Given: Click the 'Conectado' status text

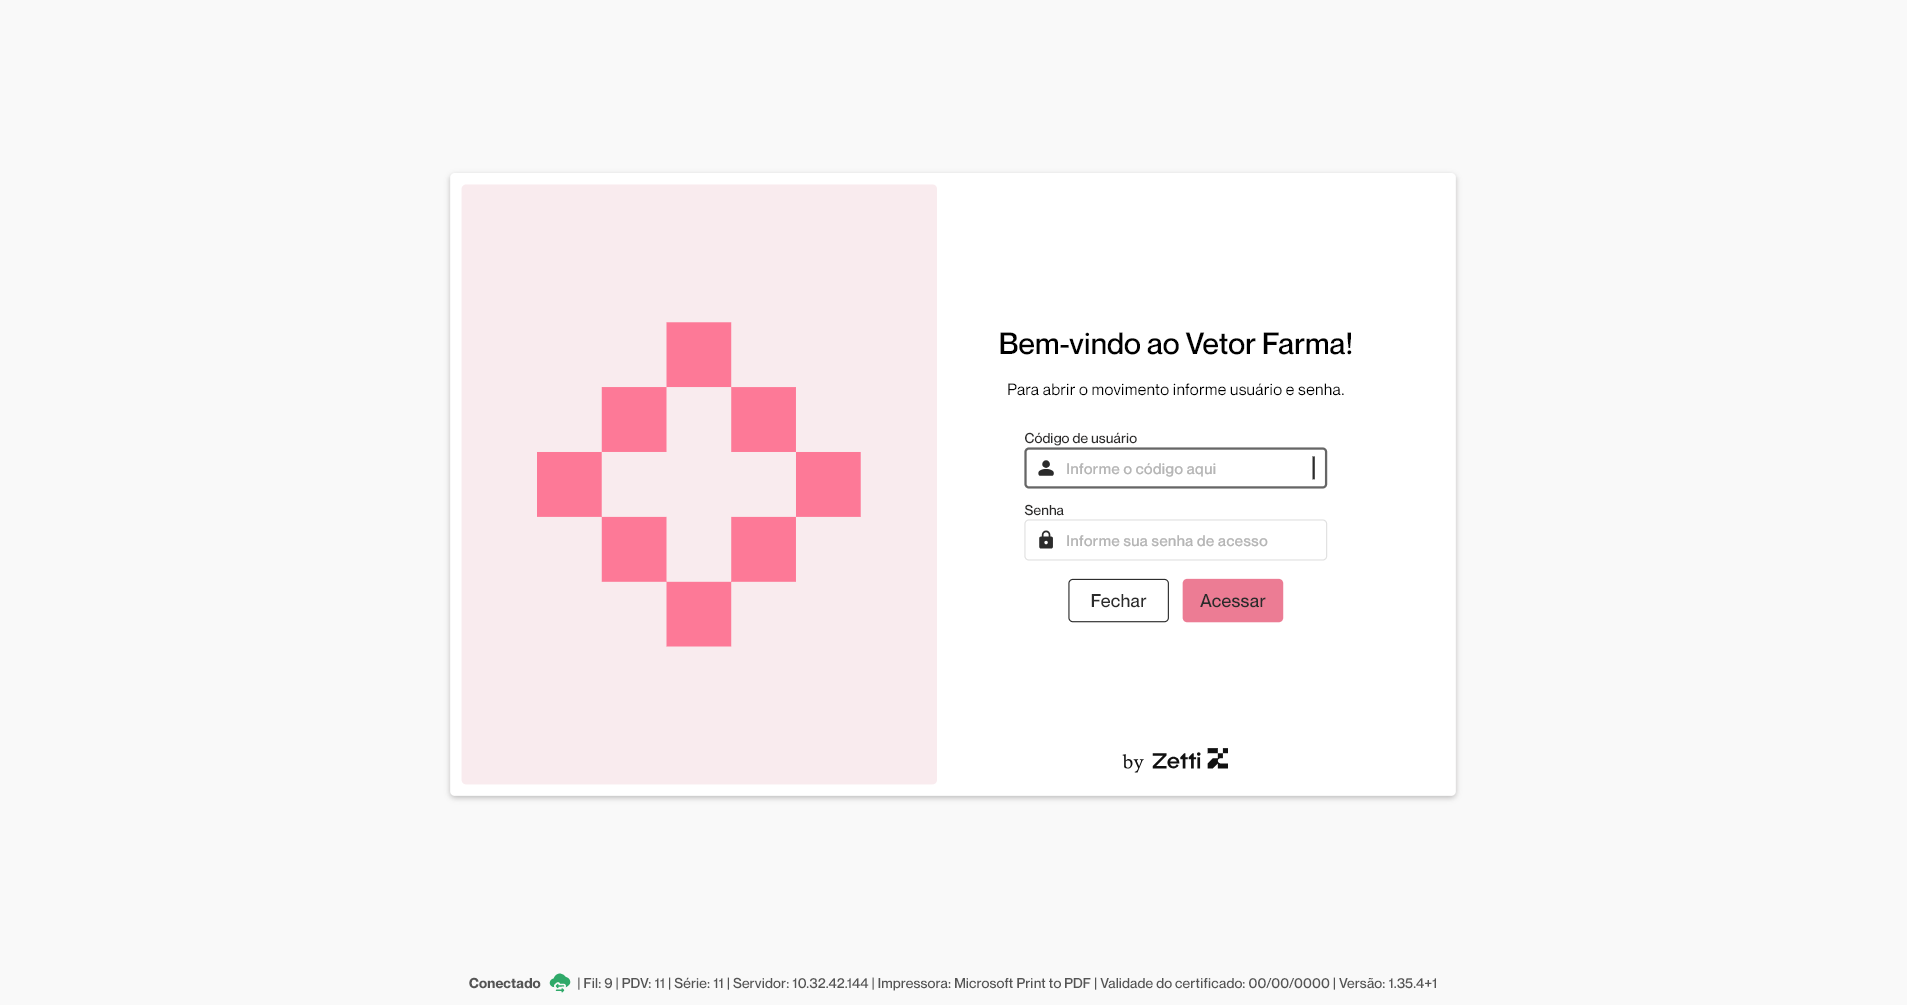Looking at the screenshot, I should pos(504,983).
